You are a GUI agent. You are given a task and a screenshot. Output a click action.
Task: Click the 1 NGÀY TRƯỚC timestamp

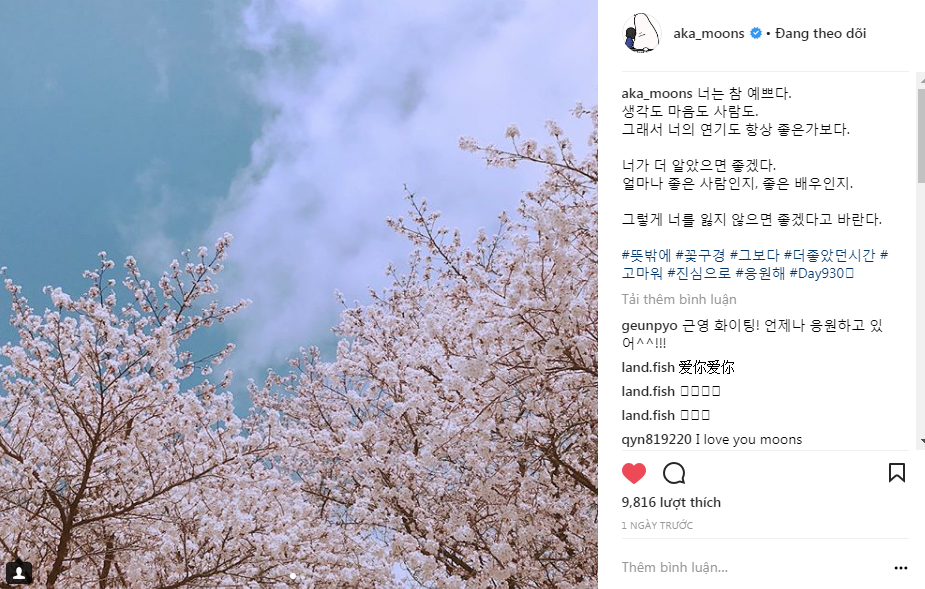coord(657,525)
